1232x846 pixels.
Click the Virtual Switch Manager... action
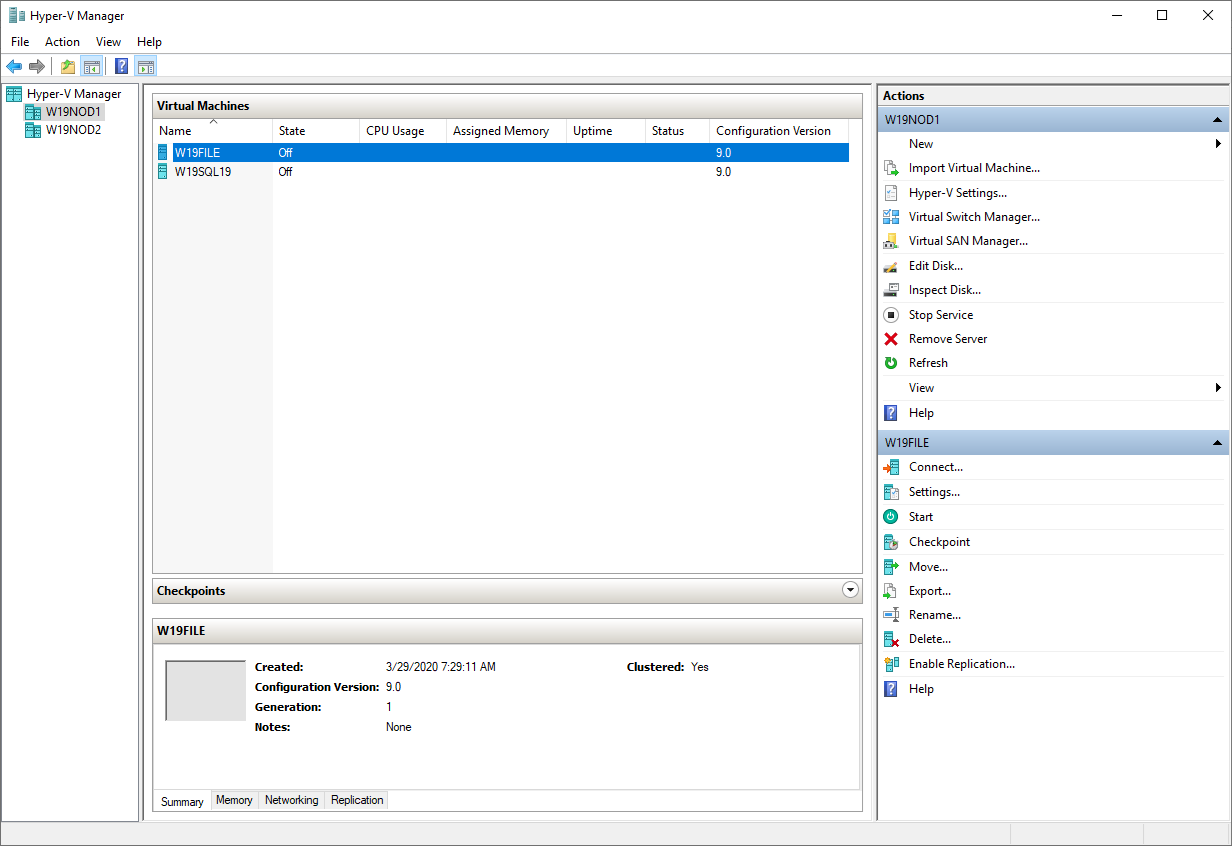(x=974, y=217)
